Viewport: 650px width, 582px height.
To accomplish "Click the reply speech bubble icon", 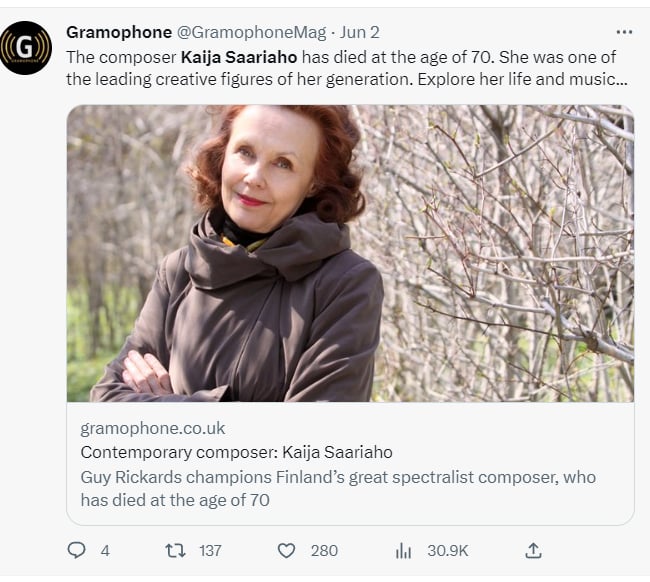I will [76, 550].
